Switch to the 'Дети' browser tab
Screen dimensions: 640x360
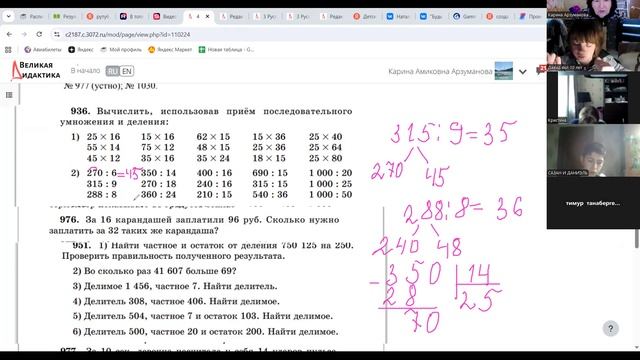[364, 17]
